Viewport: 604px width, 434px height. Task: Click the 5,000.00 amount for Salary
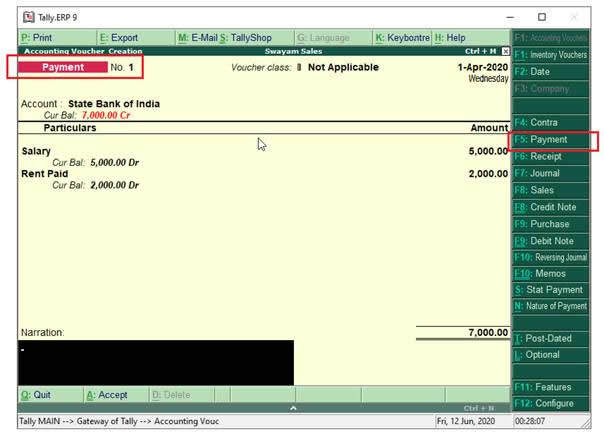[x=488, y=151]
